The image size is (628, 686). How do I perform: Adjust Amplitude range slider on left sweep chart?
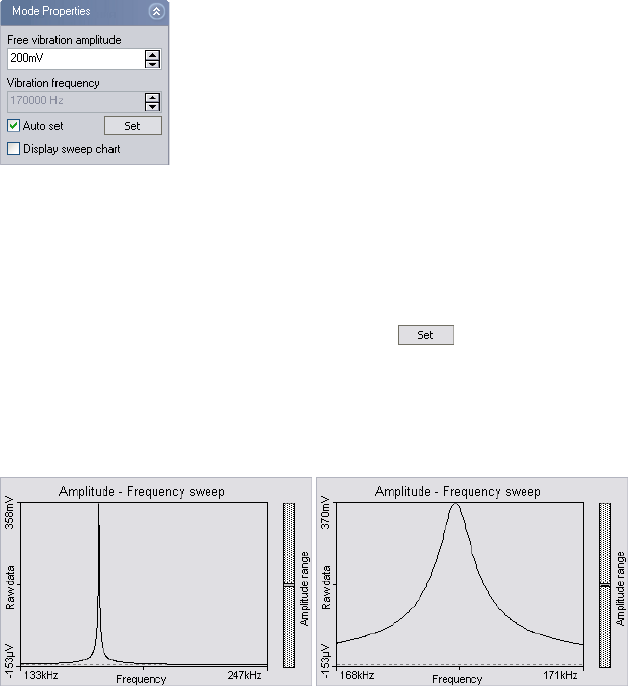click(x=289, y=584)
